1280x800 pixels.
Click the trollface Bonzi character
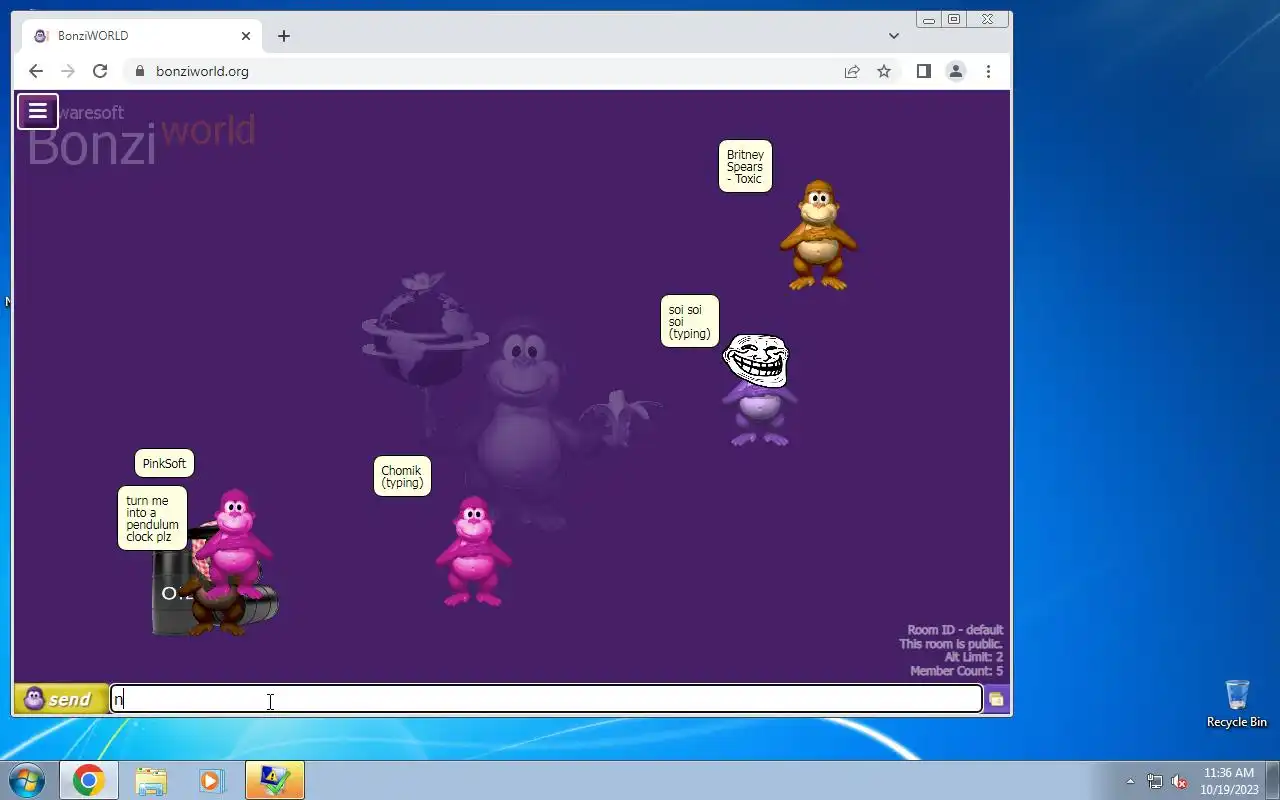pos(759,390)
